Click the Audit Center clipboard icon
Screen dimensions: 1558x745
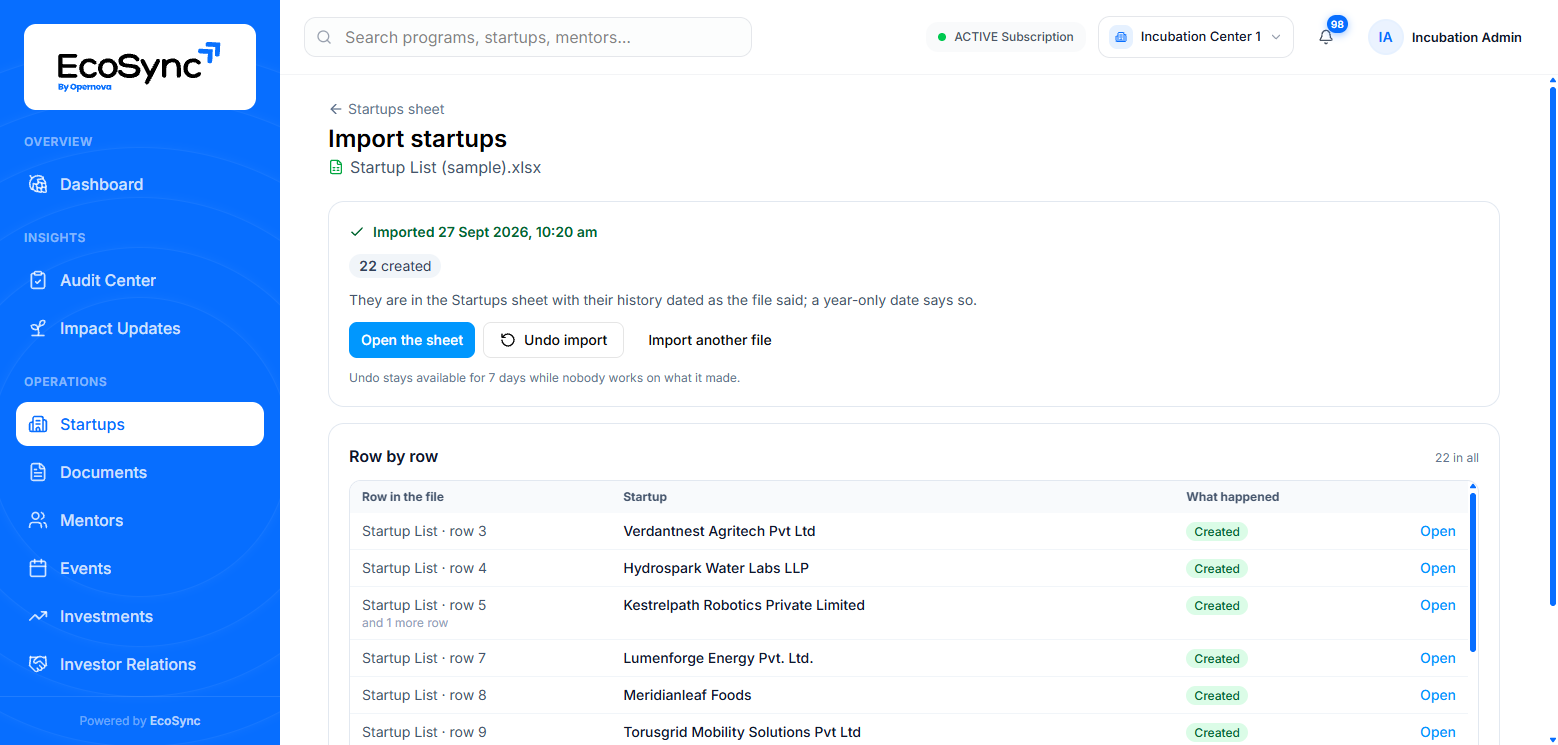point(38,280)
